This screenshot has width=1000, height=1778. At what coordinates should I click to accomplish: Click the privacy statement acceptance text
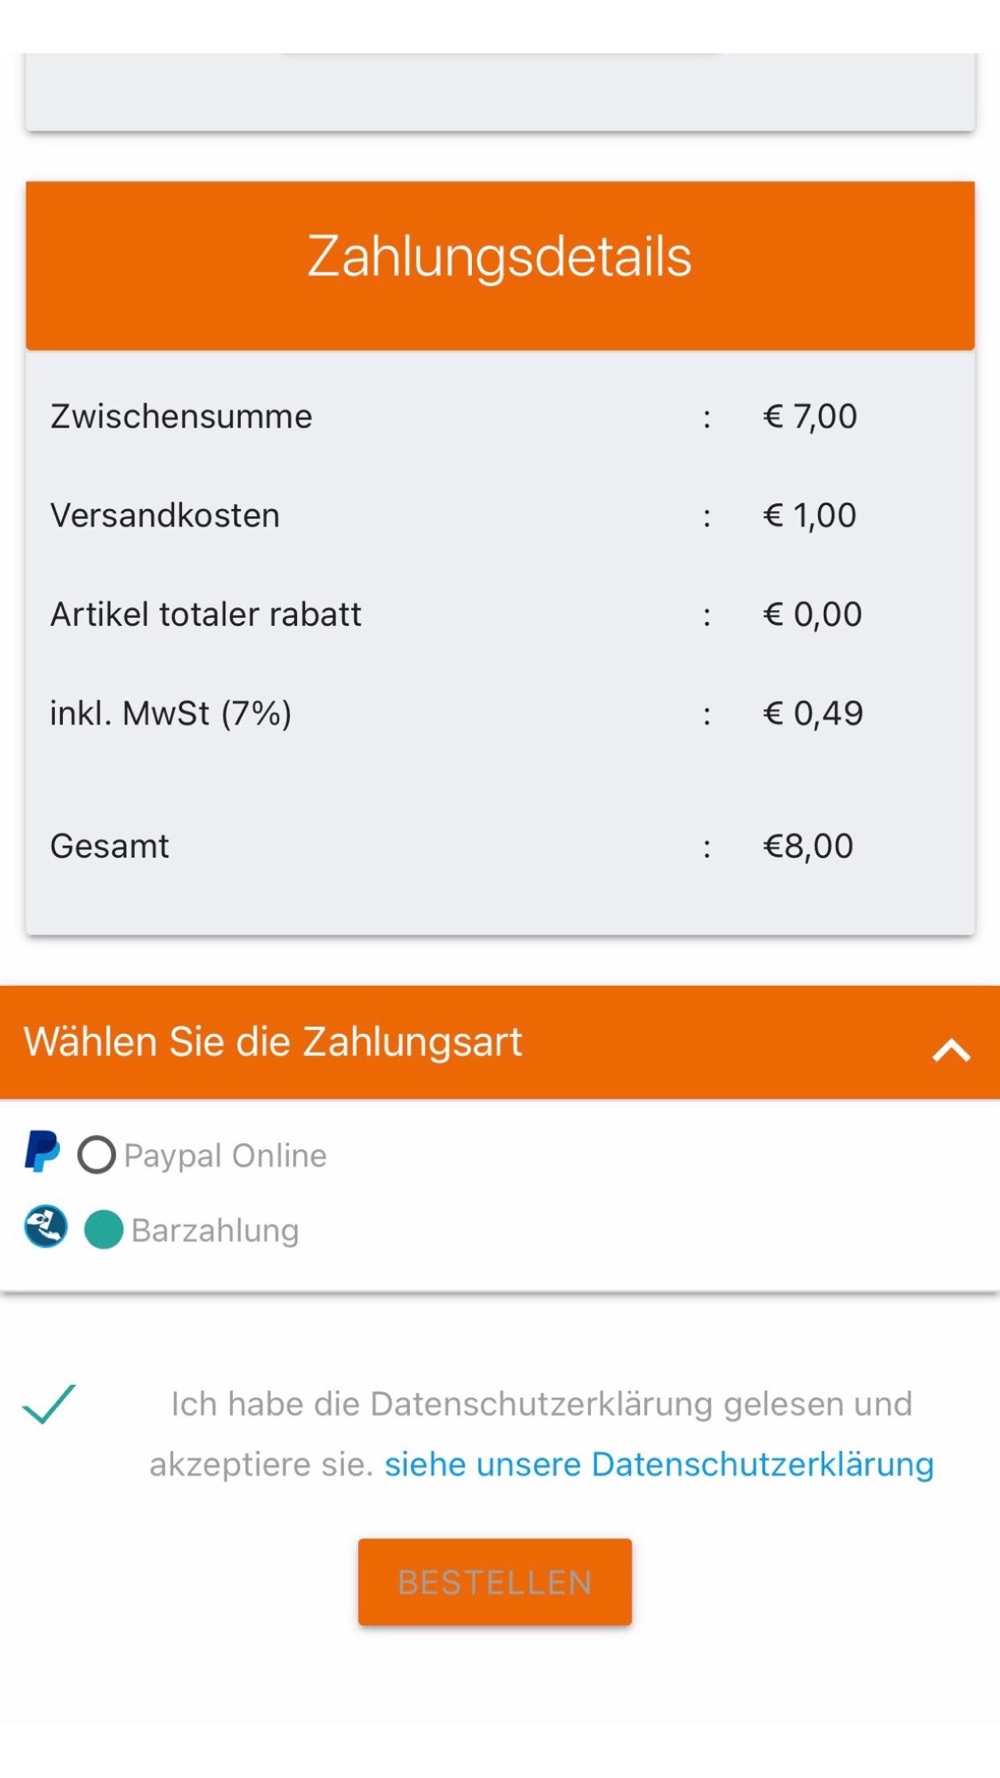point(541,1434)
